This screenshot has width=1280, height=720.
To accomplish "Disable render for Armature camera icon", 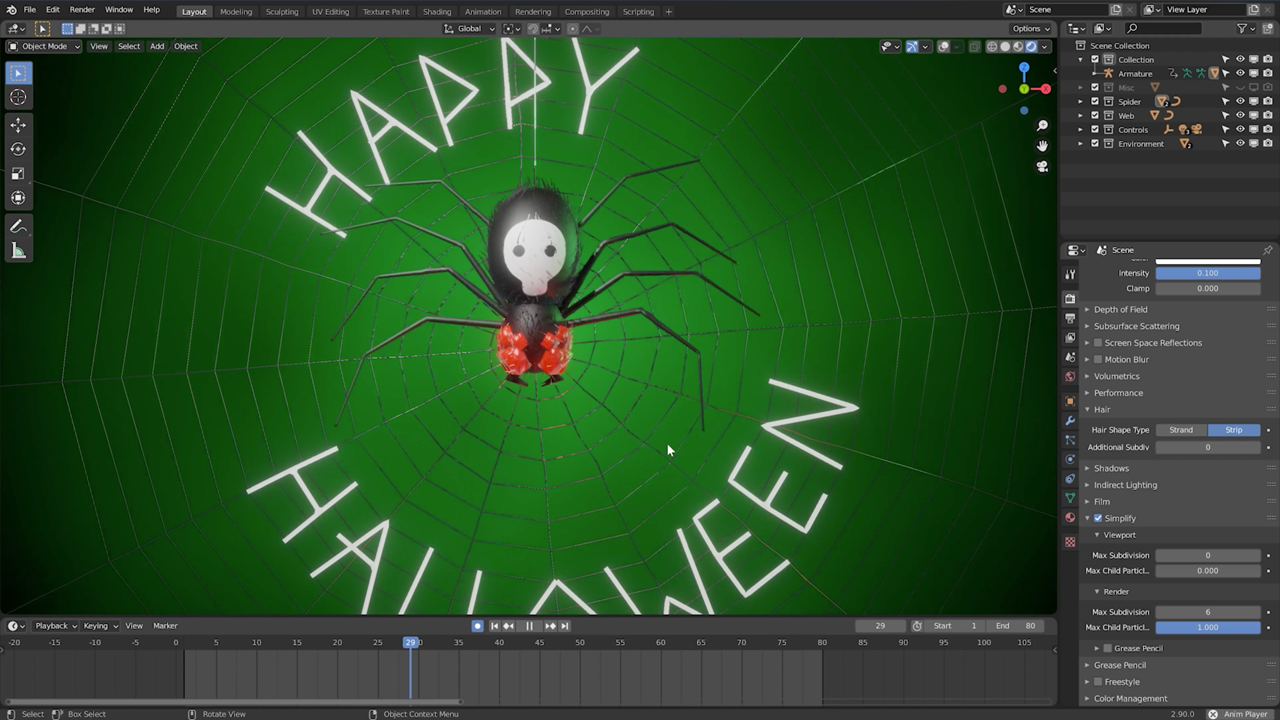I will pos(1266,73).
